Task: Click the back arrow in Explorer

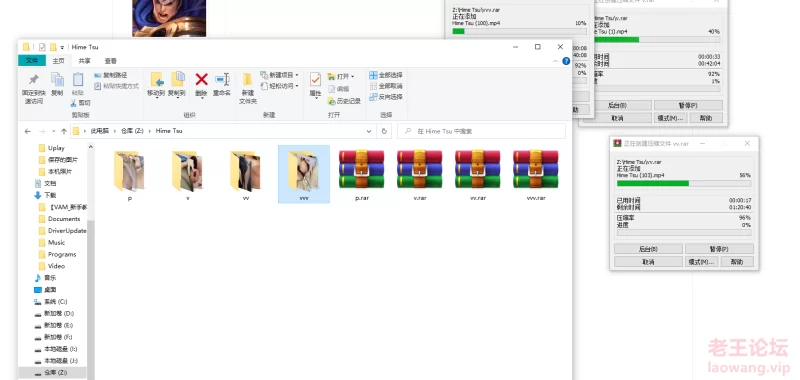Action: point(28,131)
